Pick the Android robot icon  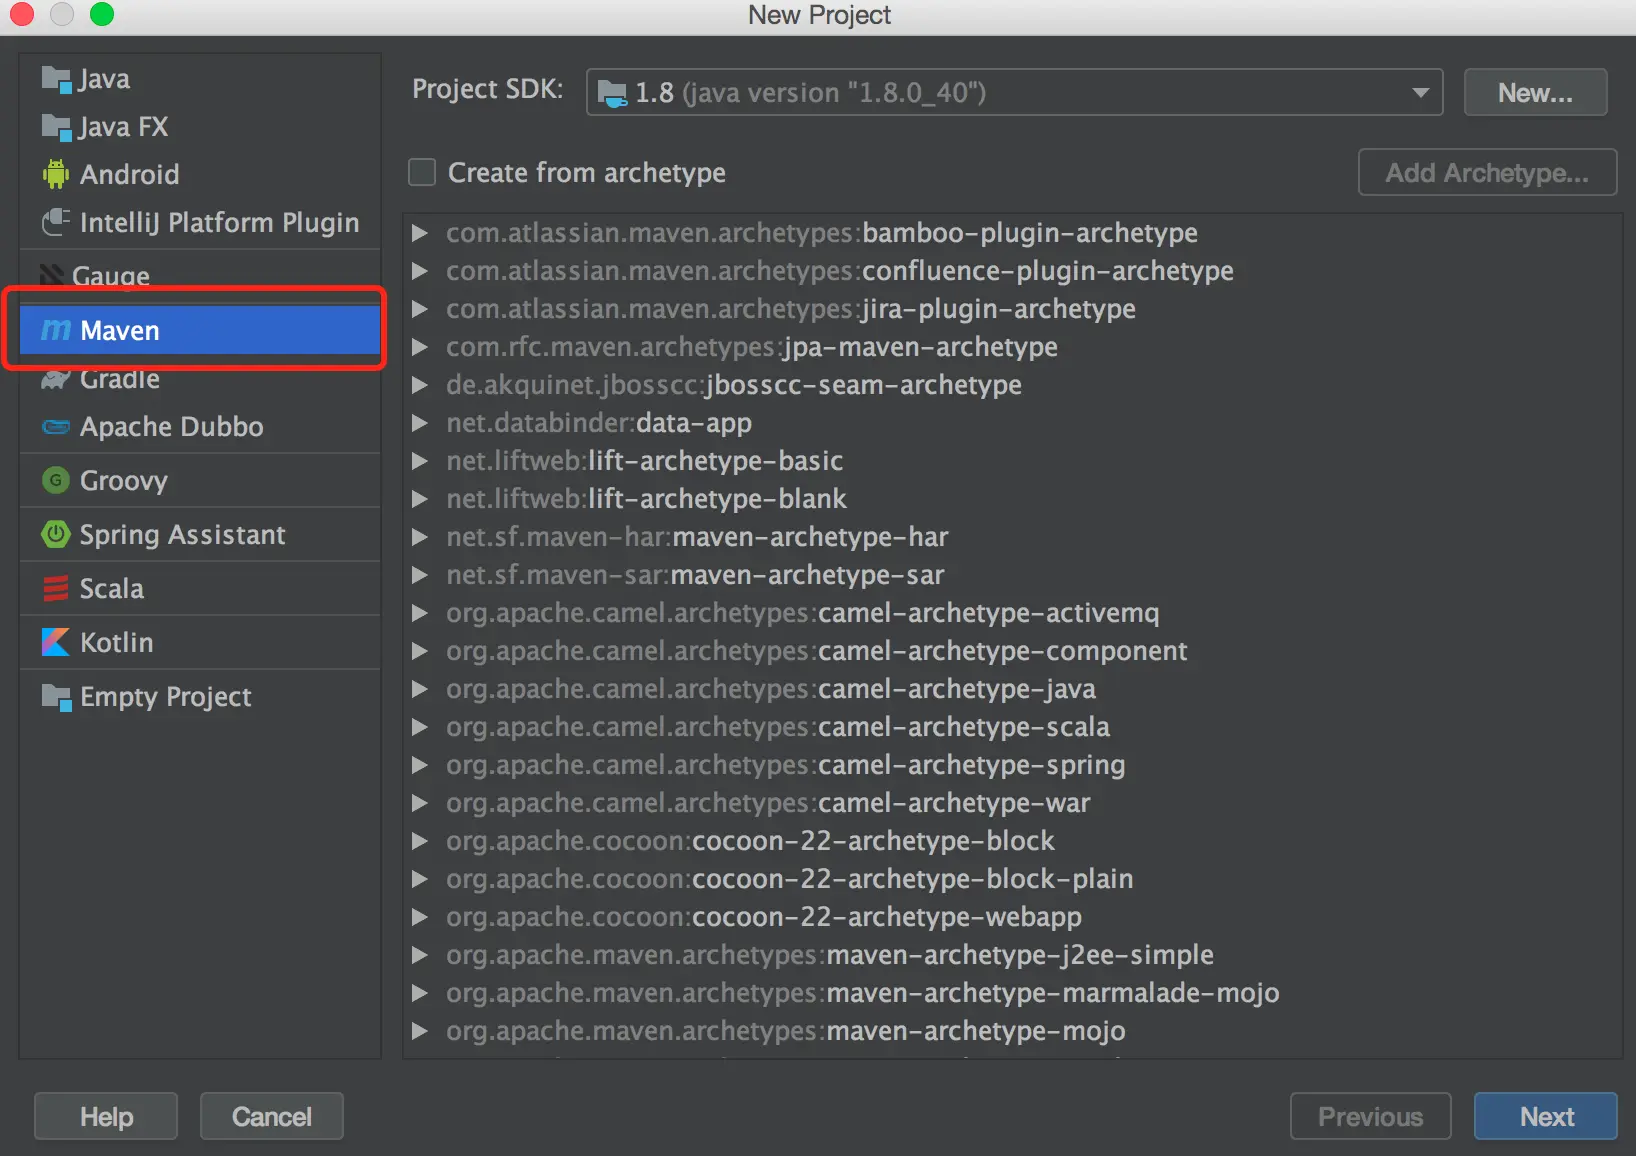point(56,174)
